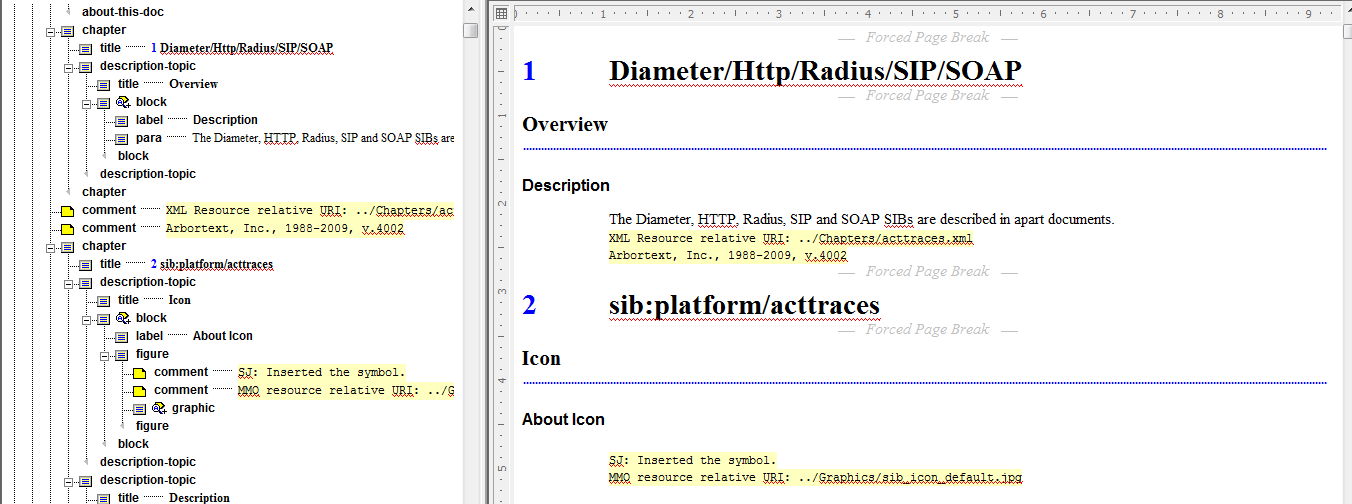Click the element icon of description-topic containing title Overview
Screen dimensions: 1352x504
pos(86,66)
